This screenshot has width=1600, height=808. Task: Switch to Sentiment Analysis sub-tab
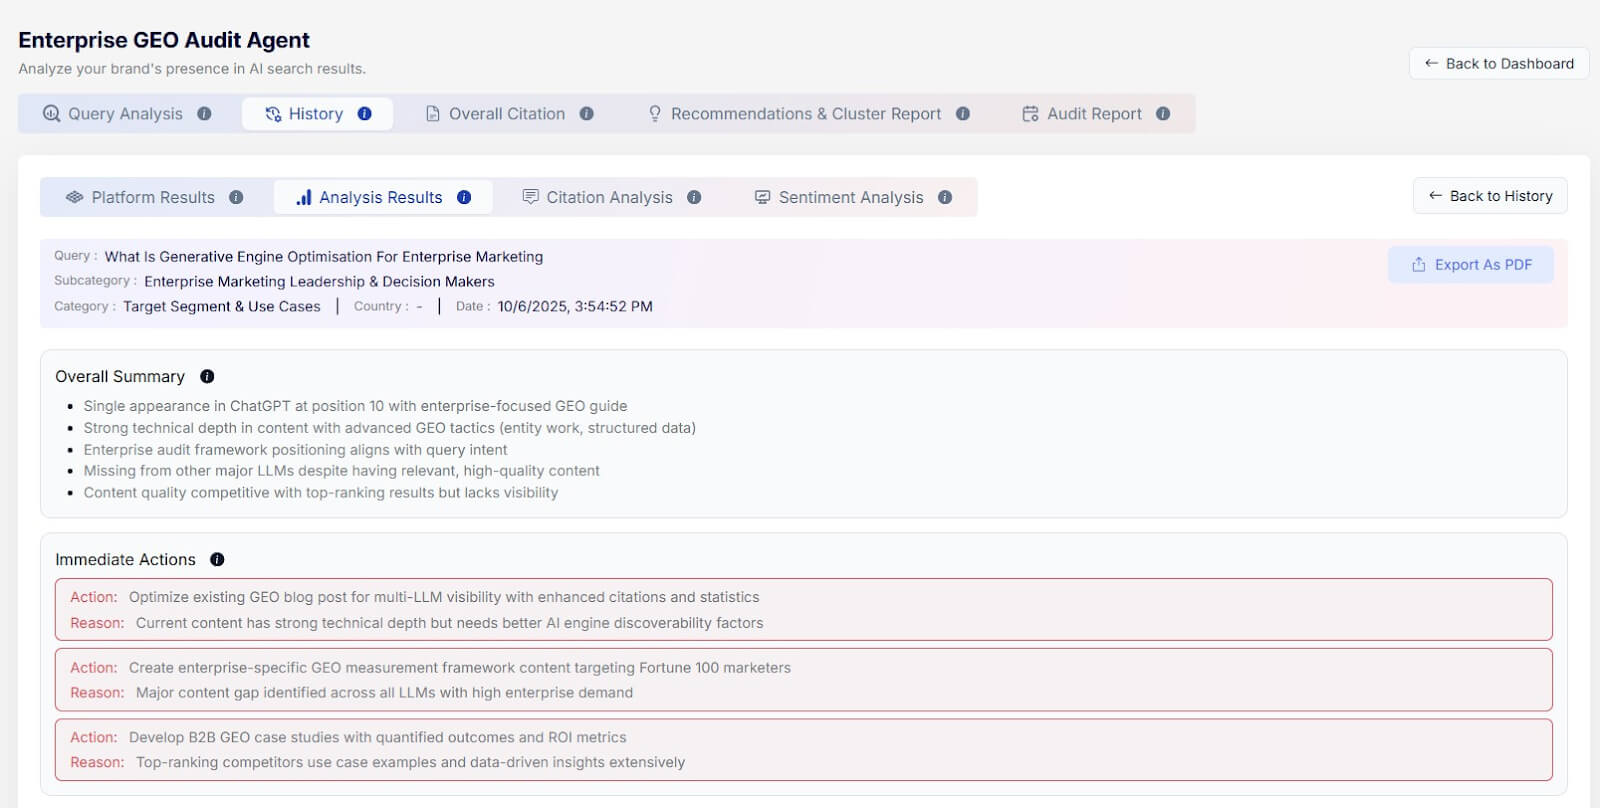pos(838,198)
